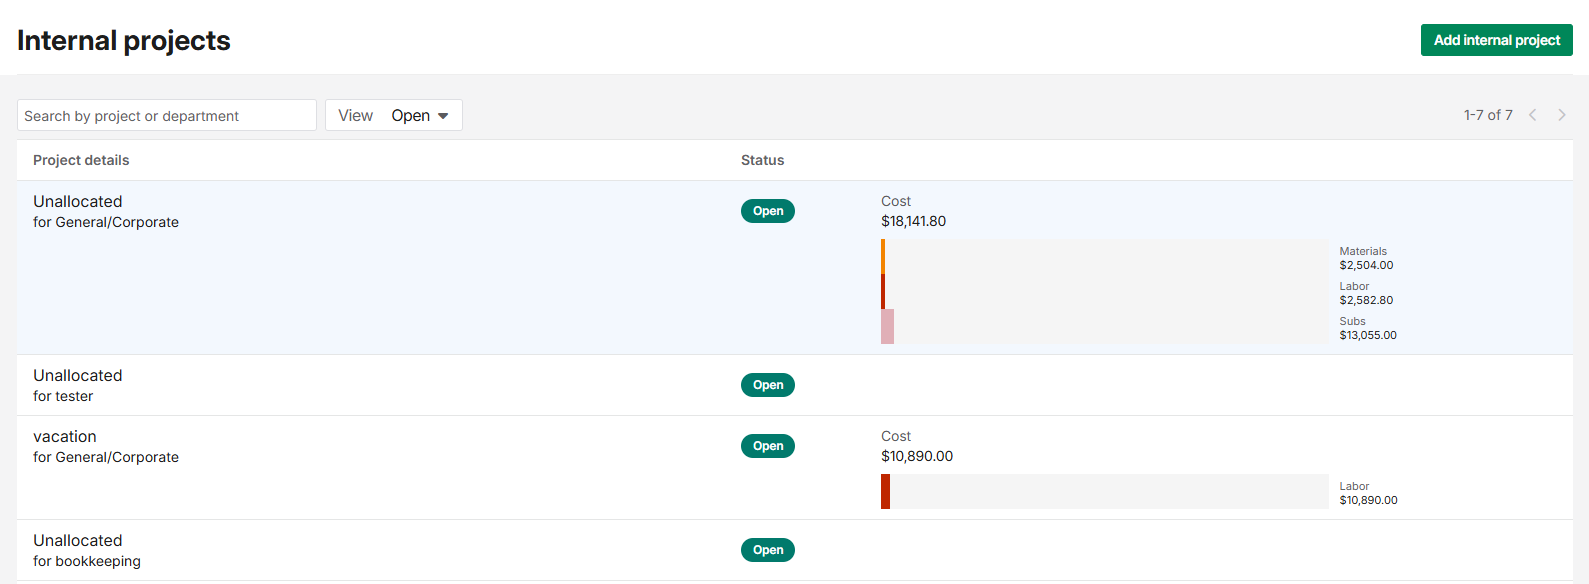Click the Open badge on first Unallocated project
This screenshot has width=1589, height=584.
coord(768,211)
